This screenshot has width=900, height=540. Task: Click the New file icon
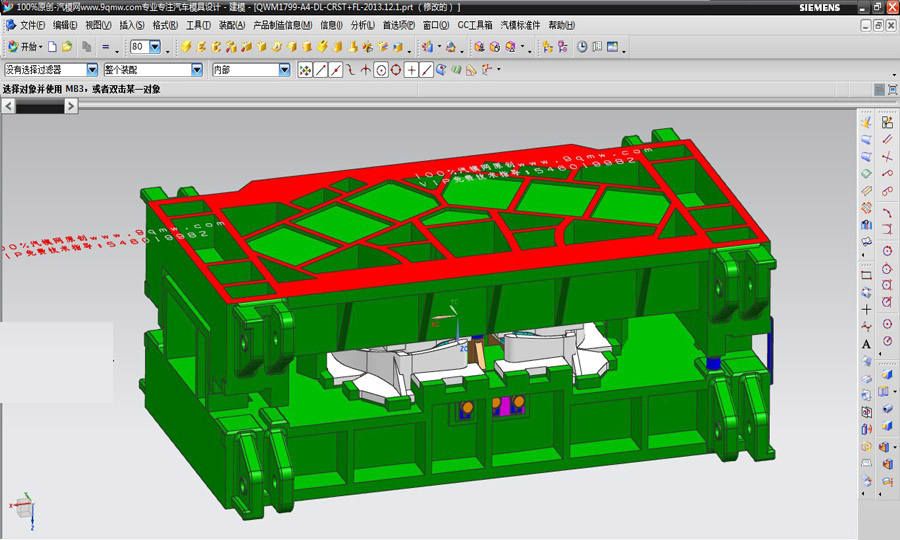point(53,47)
